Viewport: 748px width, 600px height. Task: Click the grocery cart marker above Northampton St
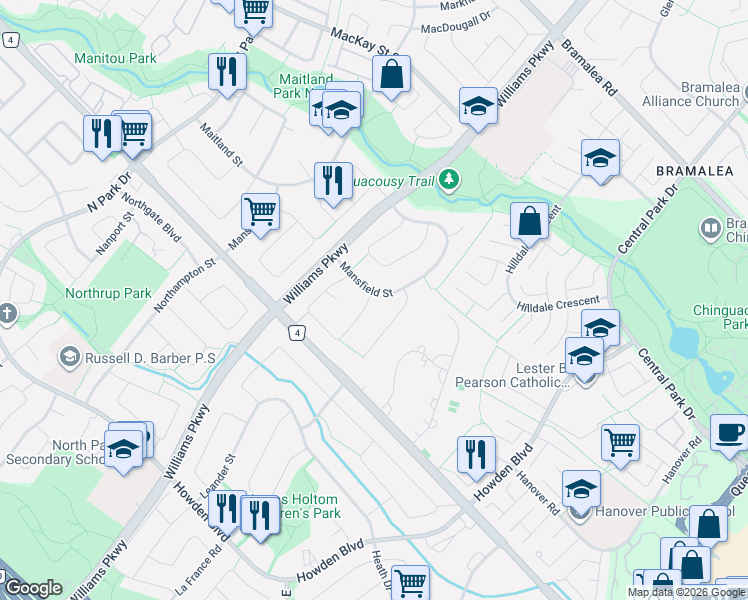(260, 214)
